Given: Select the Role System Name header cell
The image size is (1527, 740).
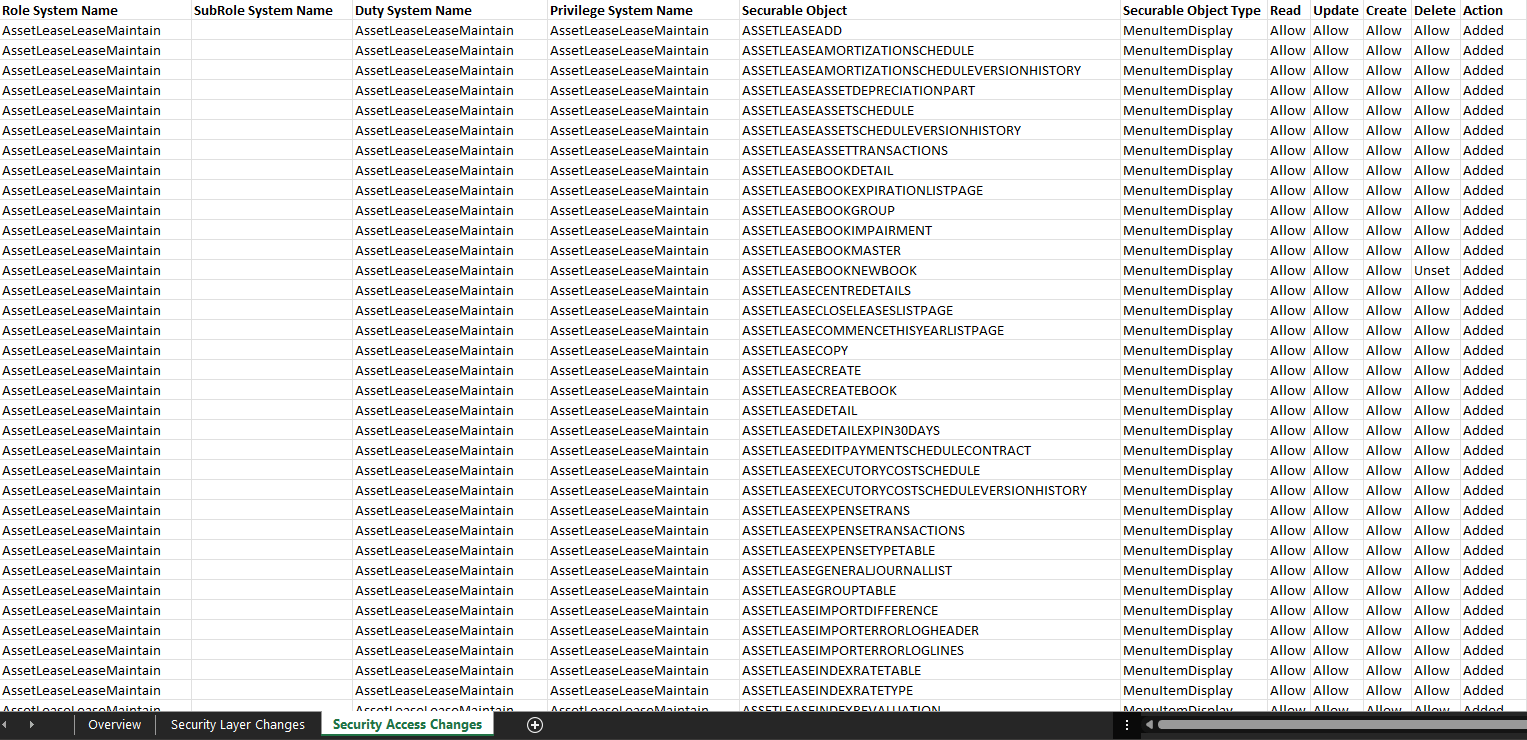Looking at the screenshot, I should point(60,10).
